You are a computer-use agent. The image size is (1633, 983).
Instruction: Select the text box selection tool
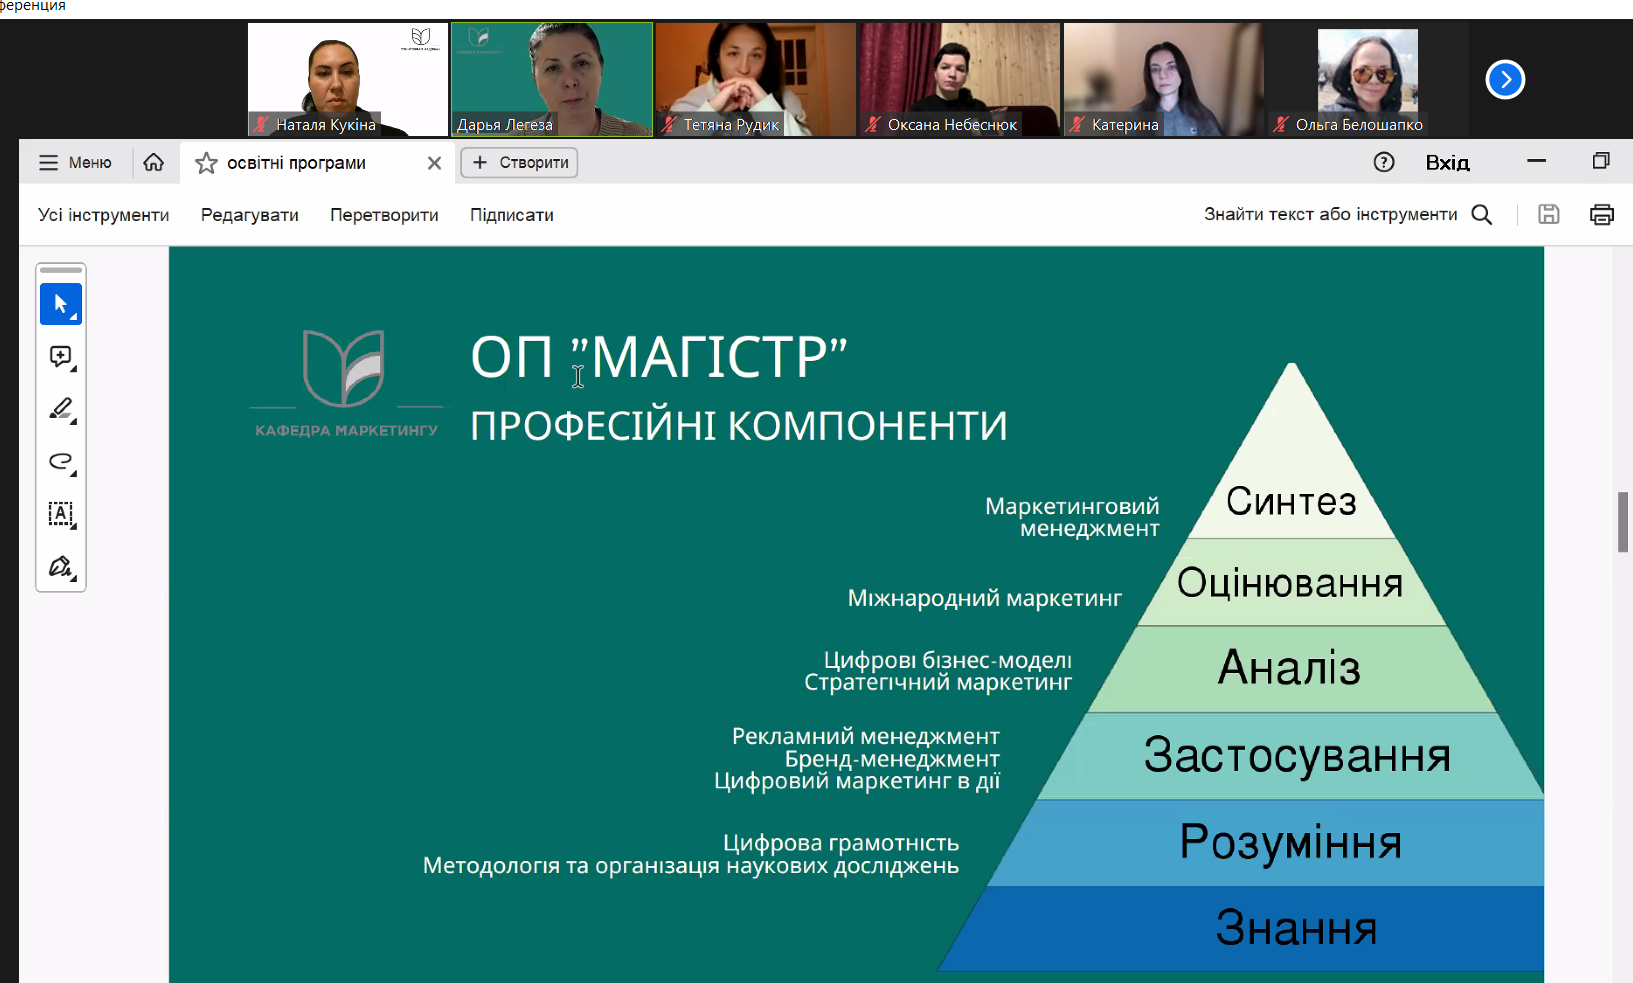(61, 514)
